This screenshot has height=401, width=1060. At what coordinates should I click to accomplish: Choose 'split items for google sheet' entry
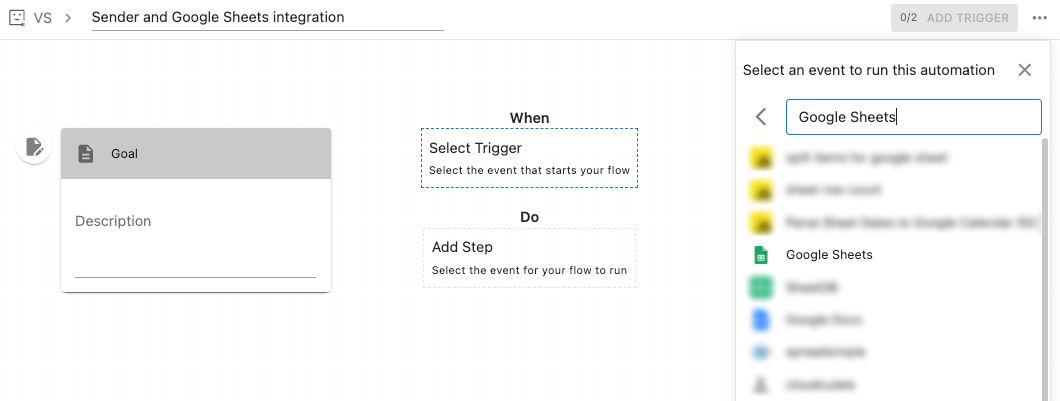point(866,158)
